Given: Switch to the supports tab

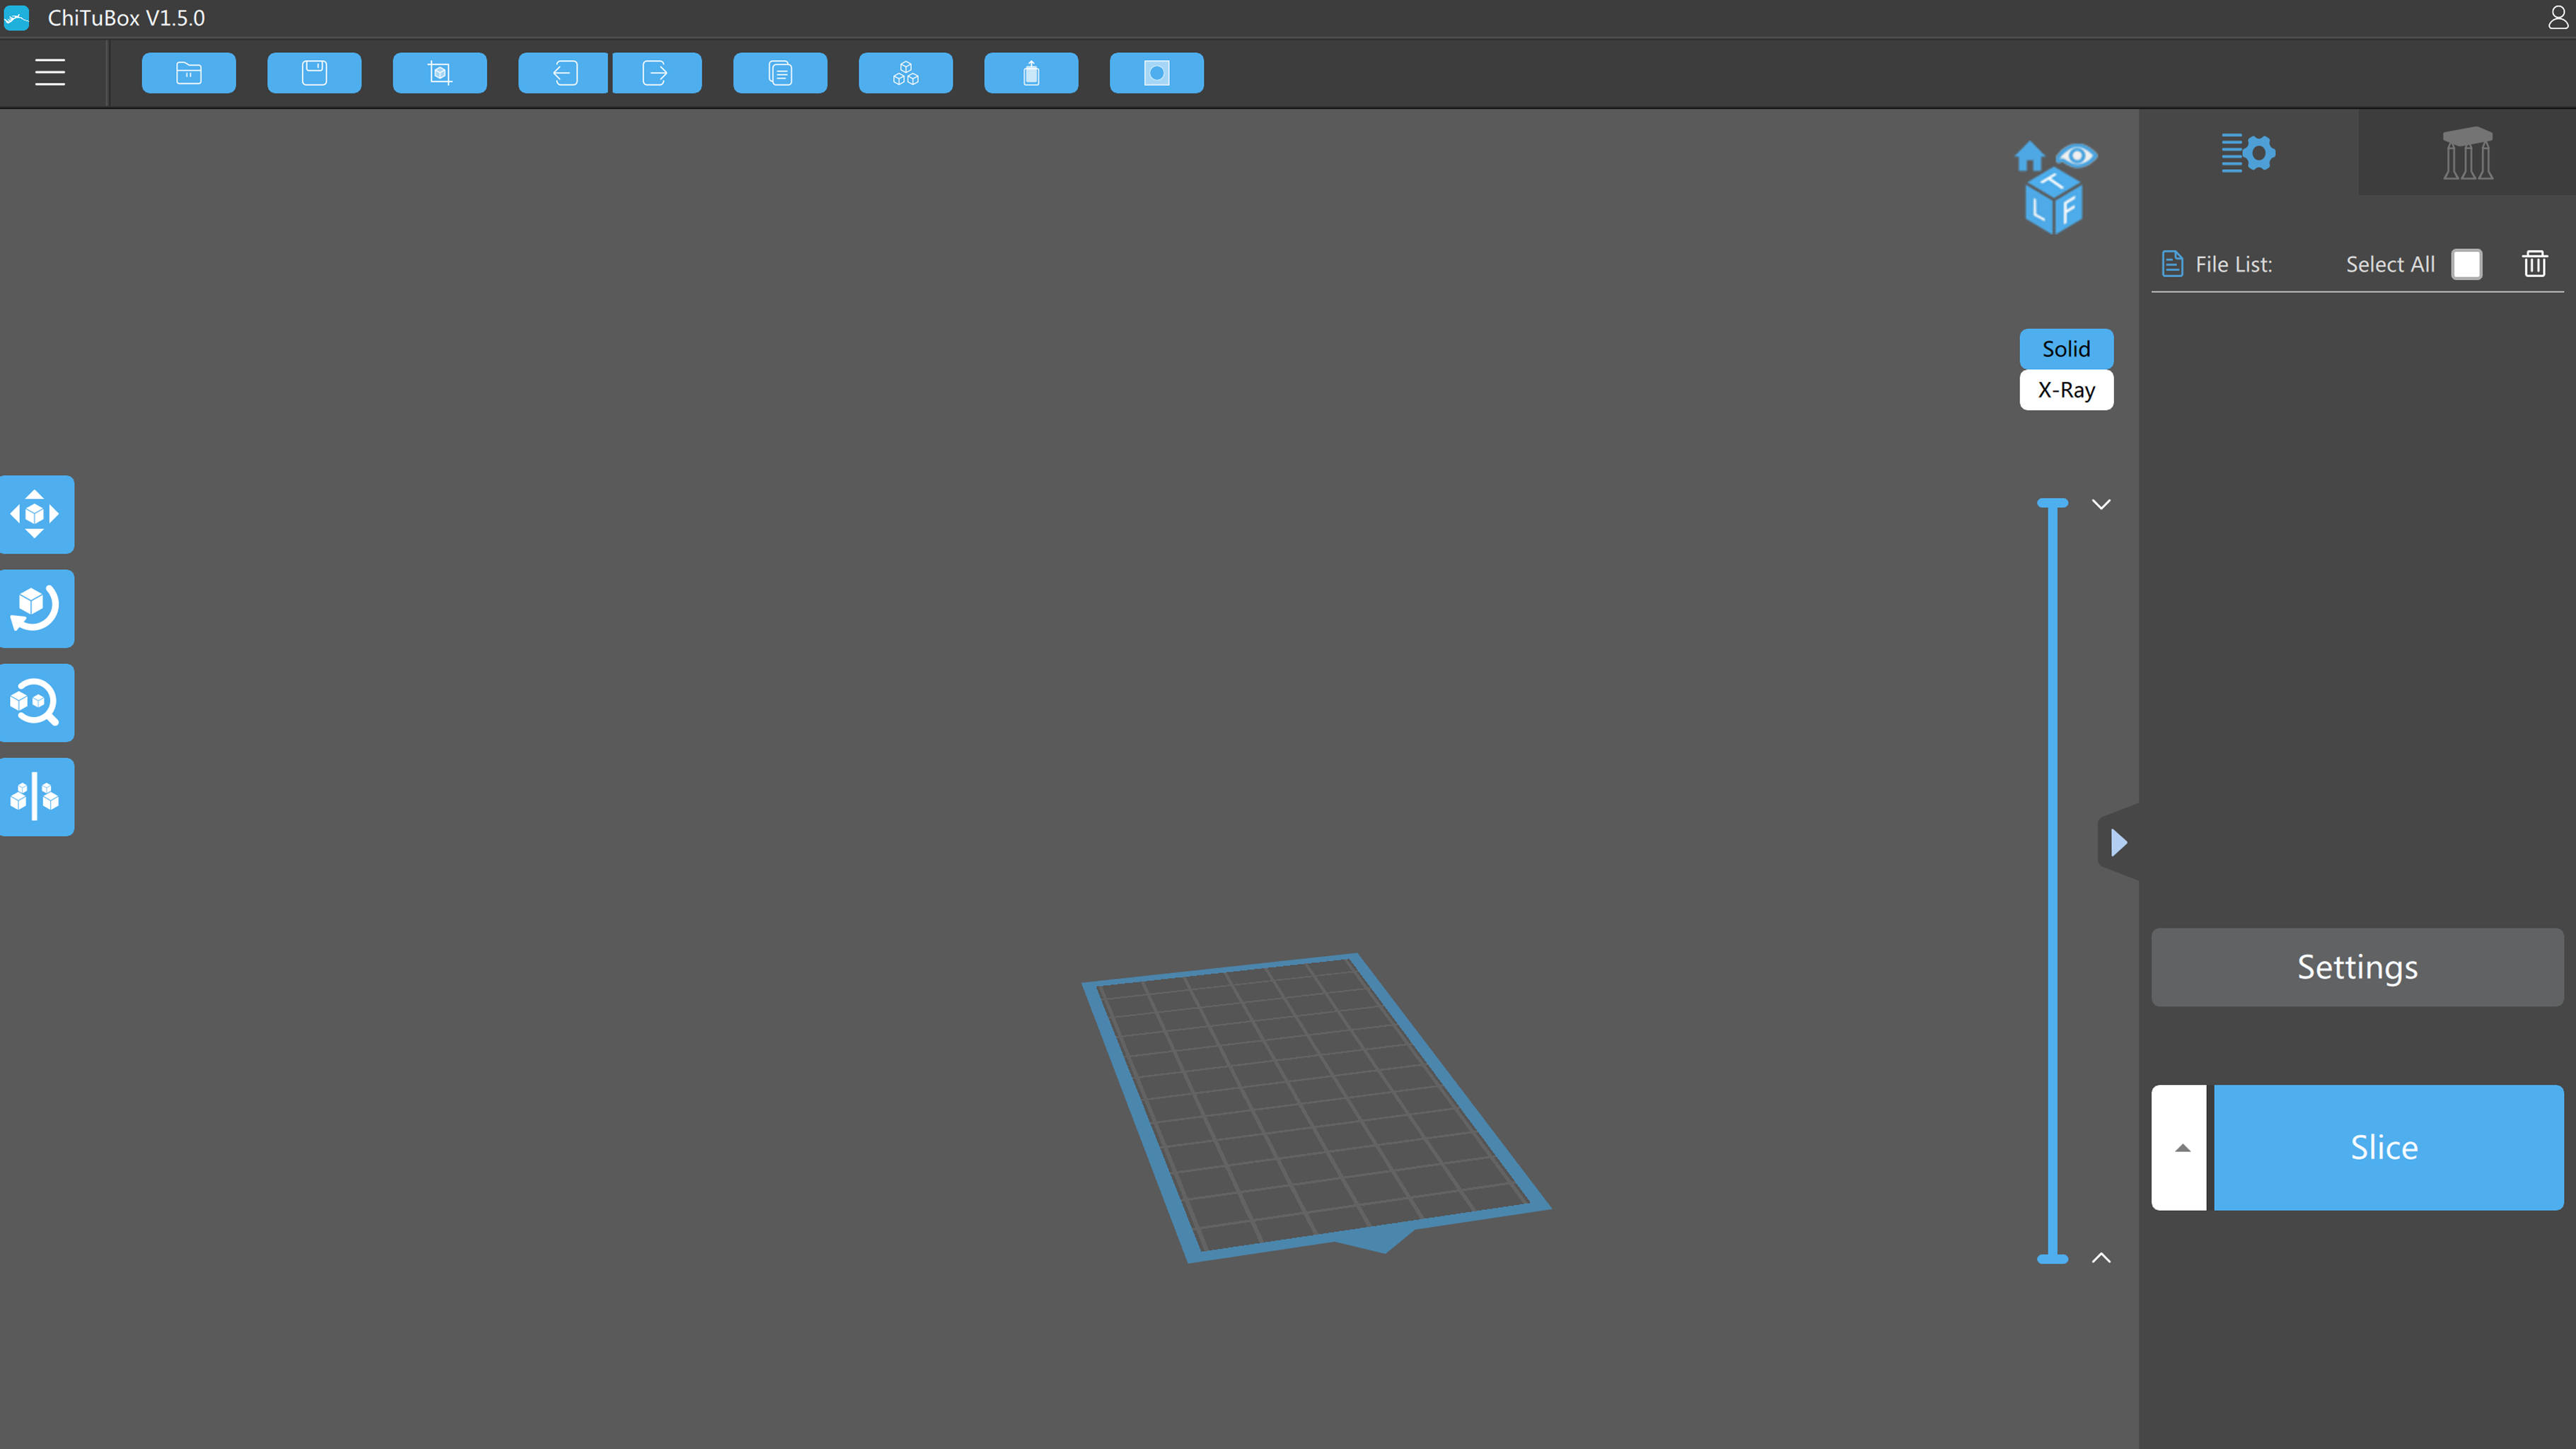Looking at the screenshot, I should (x=2467, y=153).
